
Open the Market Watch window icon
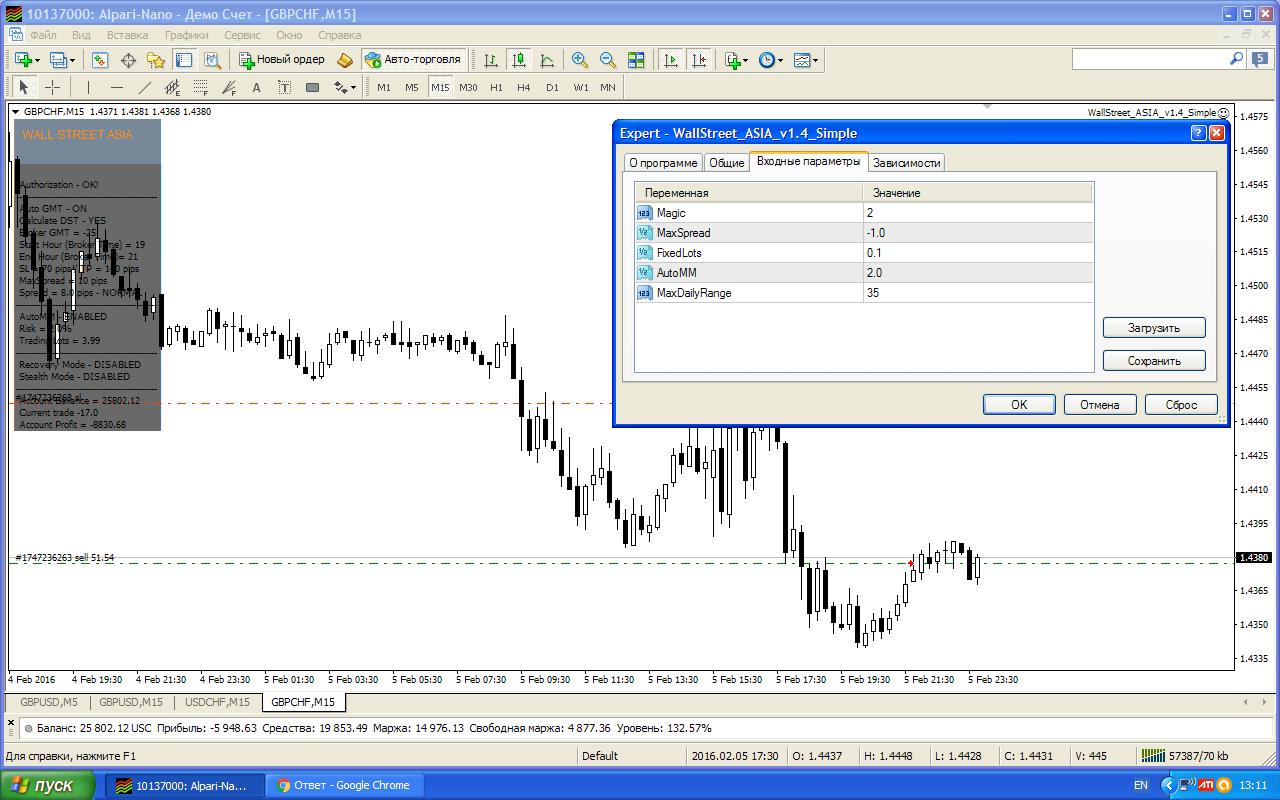[100, 60]
